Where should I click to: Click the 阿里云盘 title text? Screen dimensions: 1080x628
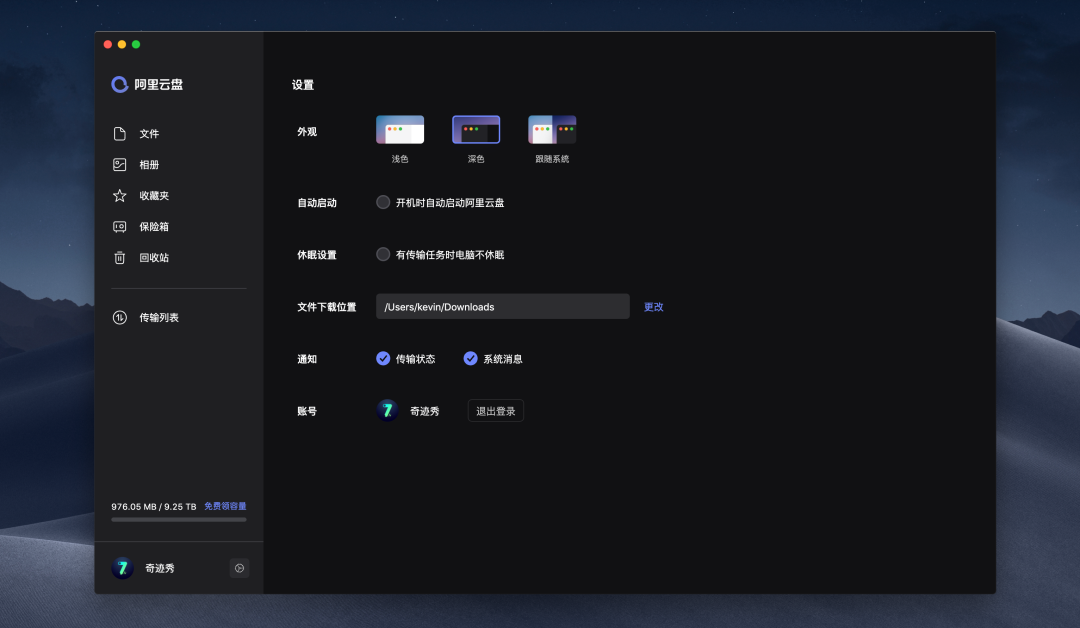[x=158, y=84]
